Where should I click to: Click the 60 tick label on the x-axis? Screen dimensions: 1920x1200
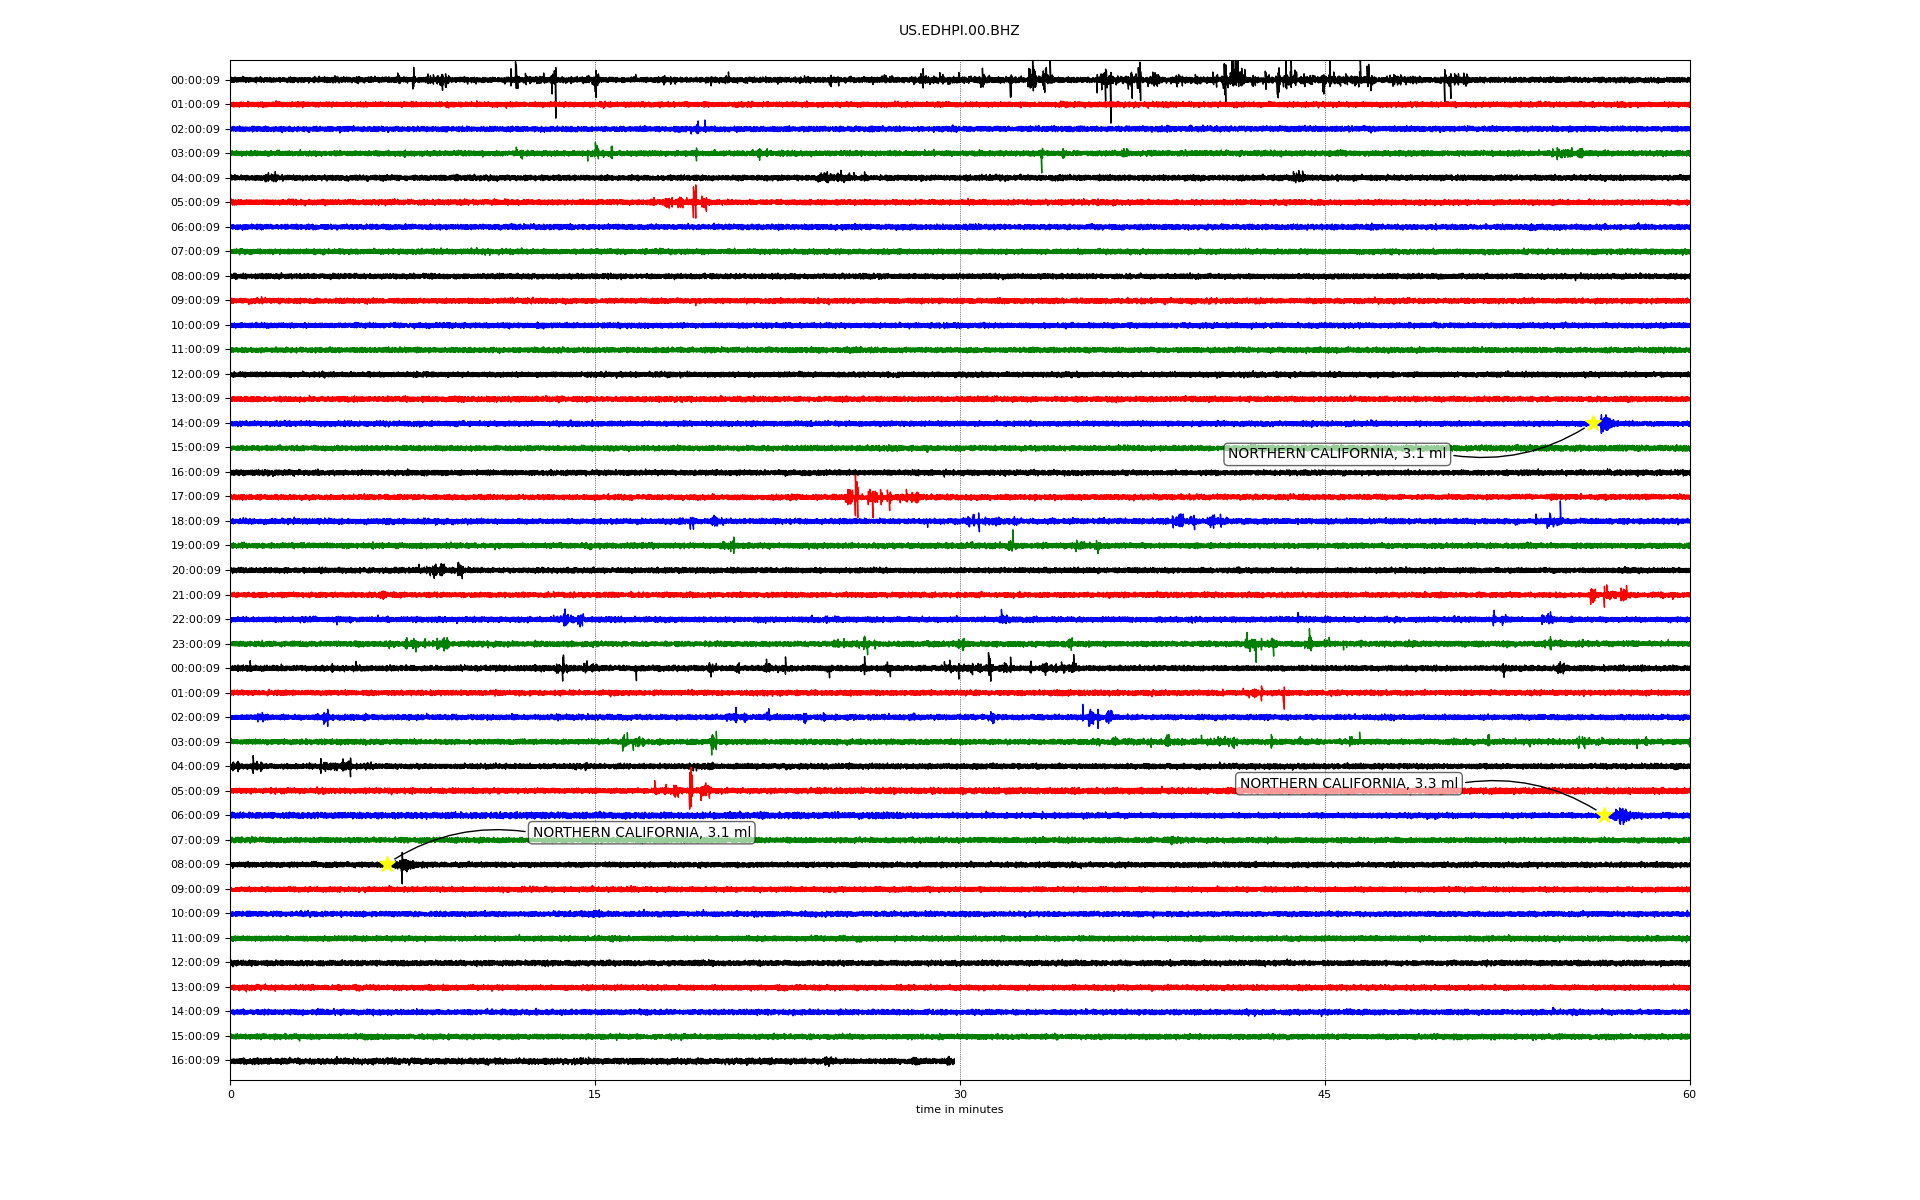(1689, 1094)
